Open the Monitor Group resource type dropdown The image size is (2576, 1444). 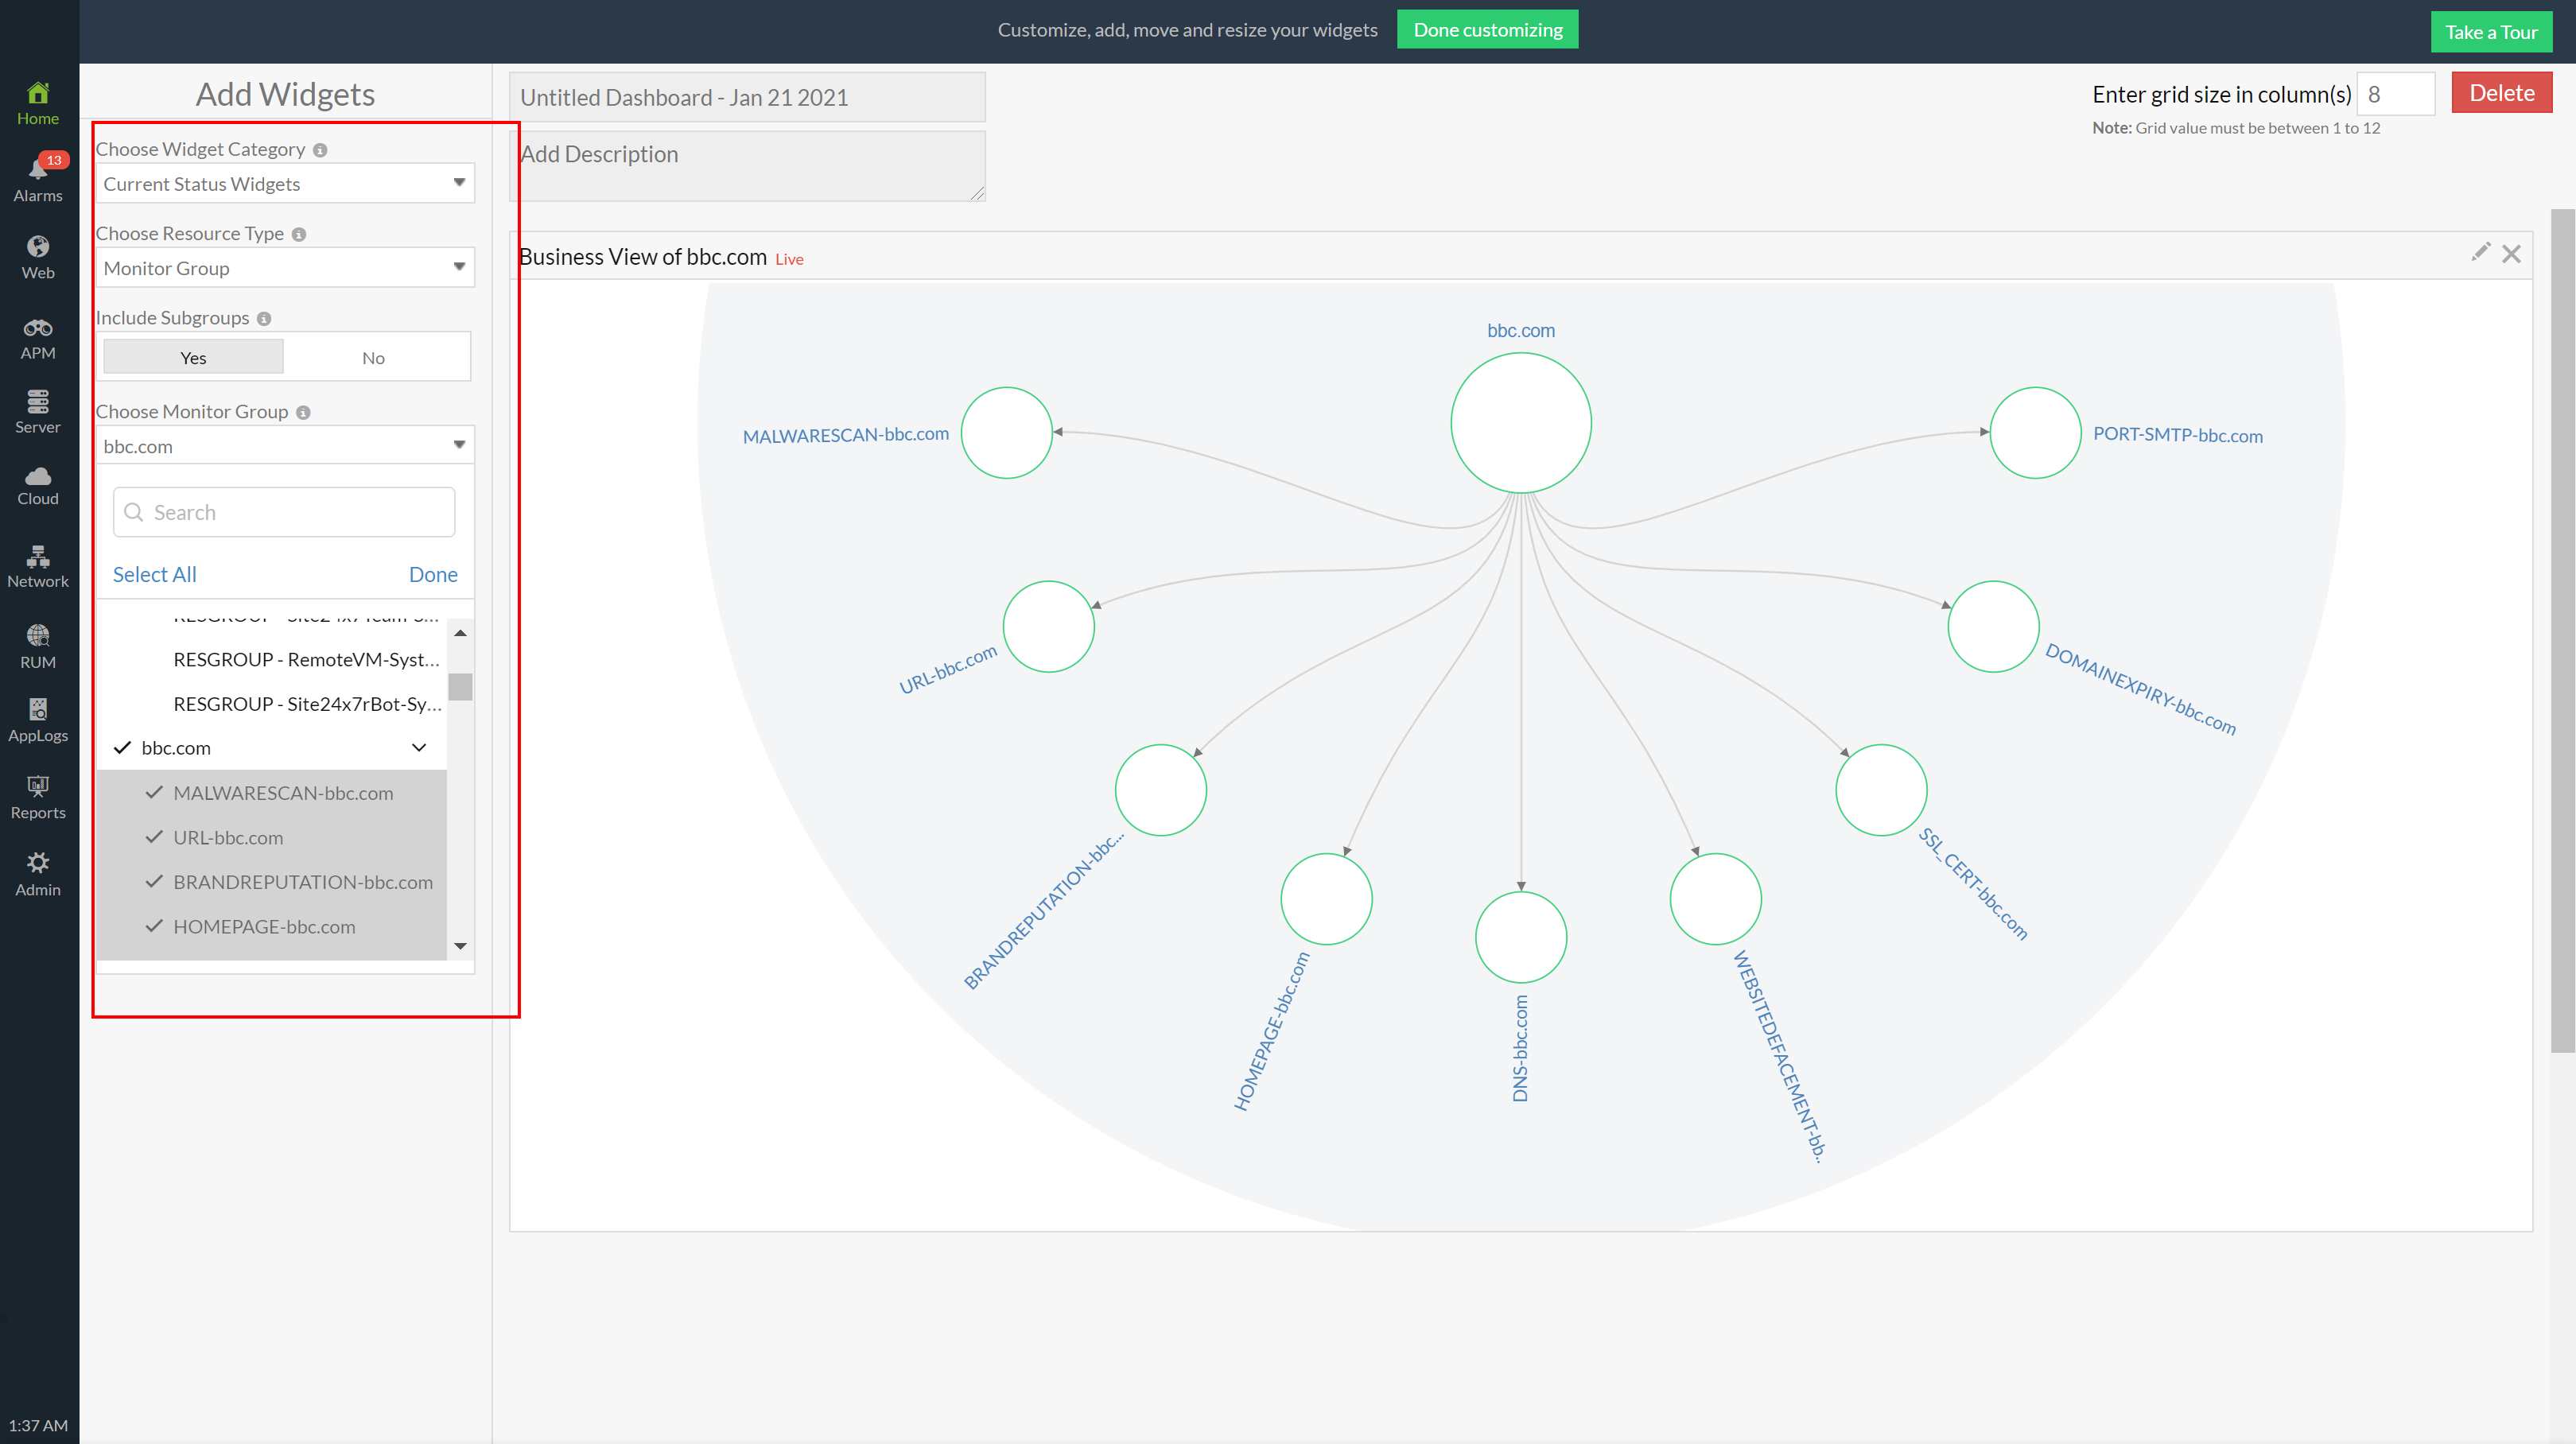tap(285, 268)
